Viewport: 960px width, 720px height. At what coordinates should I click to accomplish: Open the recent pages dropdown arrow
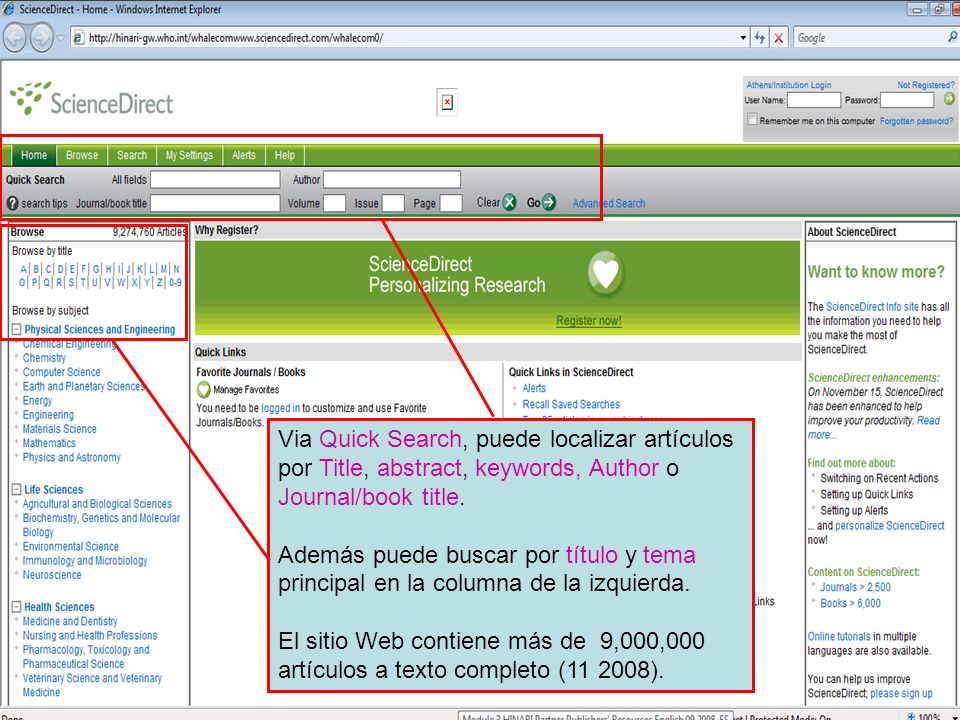[x=61, y=38]
